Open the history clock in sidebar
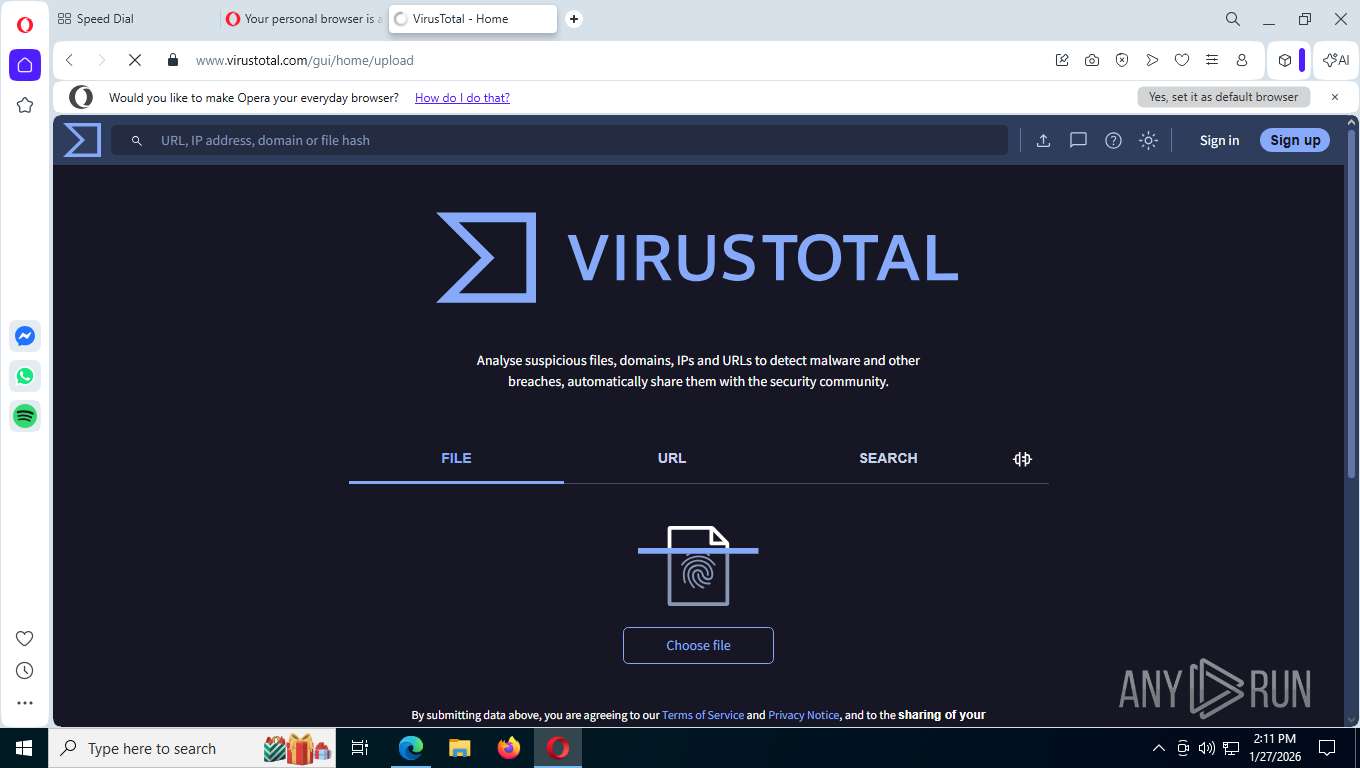This screenshot has height=768, width=1360. [x=25, y=671]
